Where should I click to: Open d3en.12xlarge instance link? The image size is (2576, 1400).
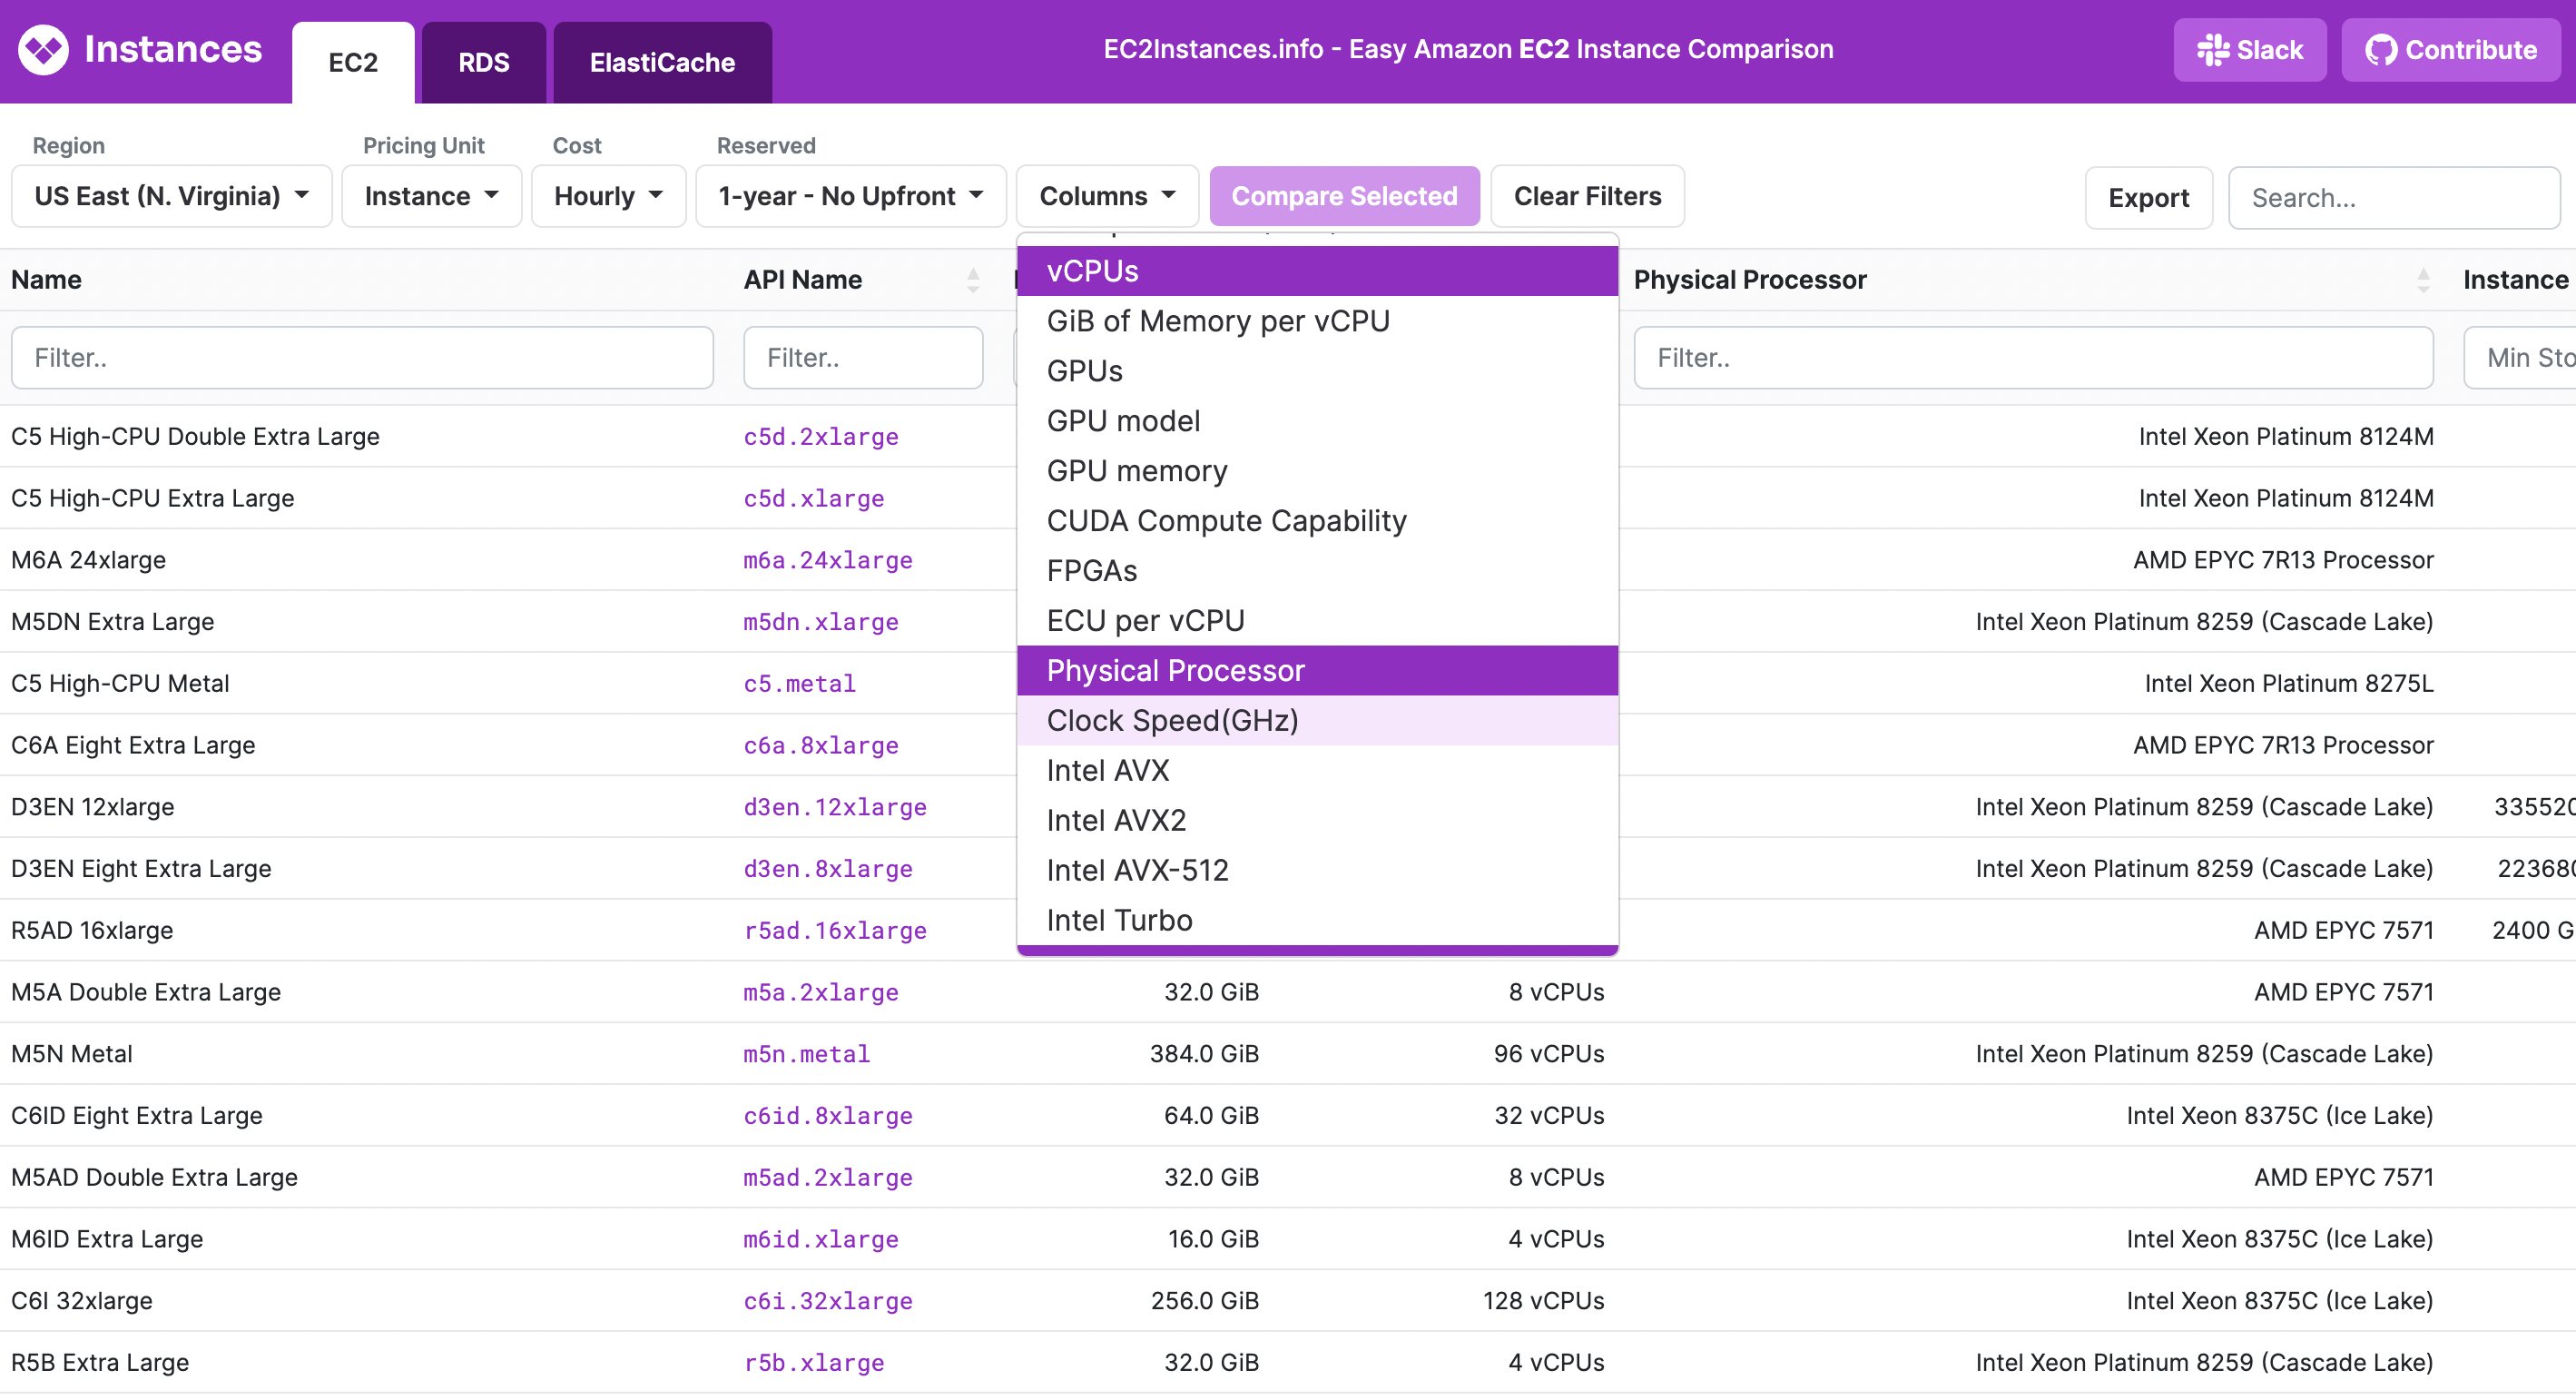[x=834, y=809]
